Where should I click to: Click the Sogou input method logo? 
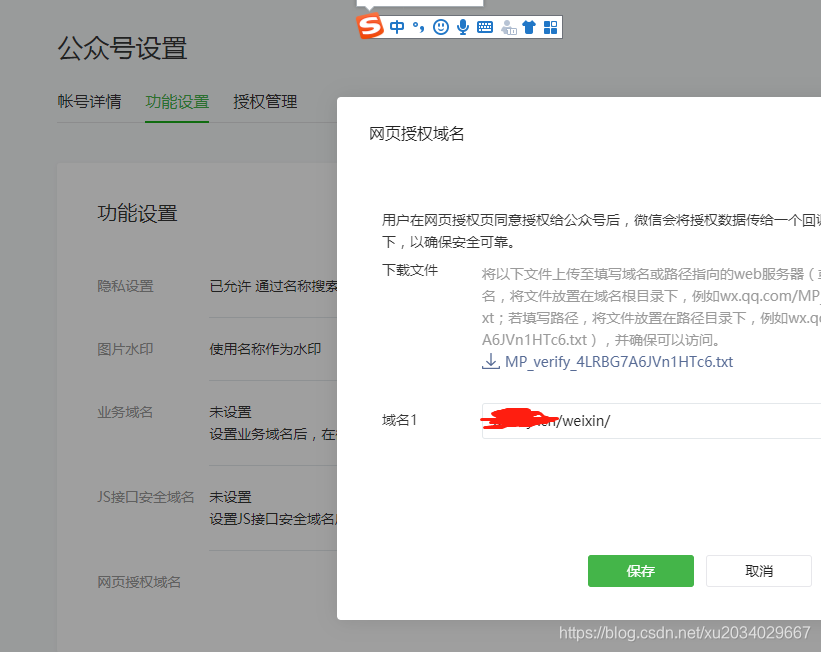click(370, 26)
